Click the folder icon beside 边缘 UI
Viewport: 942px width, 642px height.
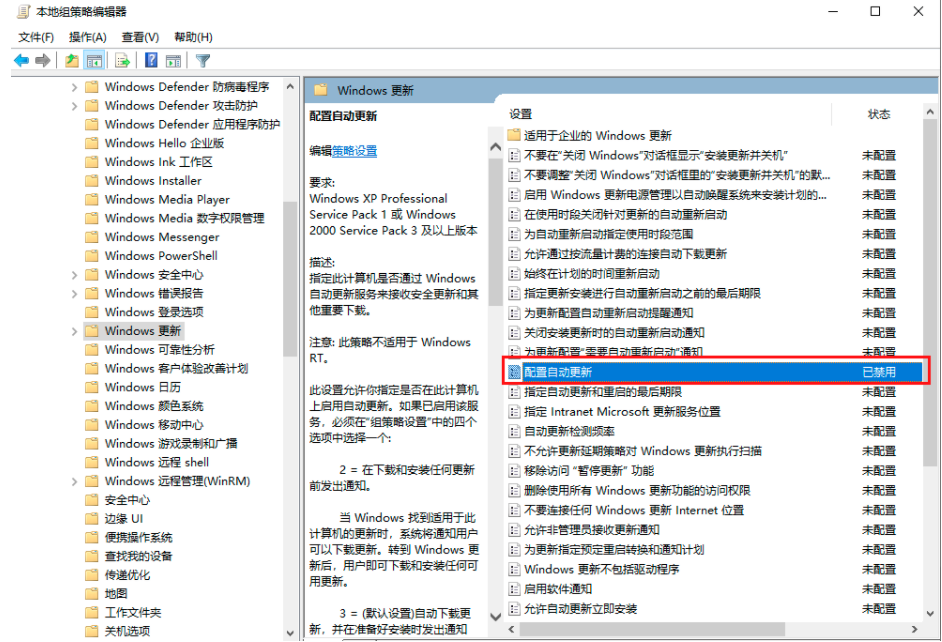point(92,518)
